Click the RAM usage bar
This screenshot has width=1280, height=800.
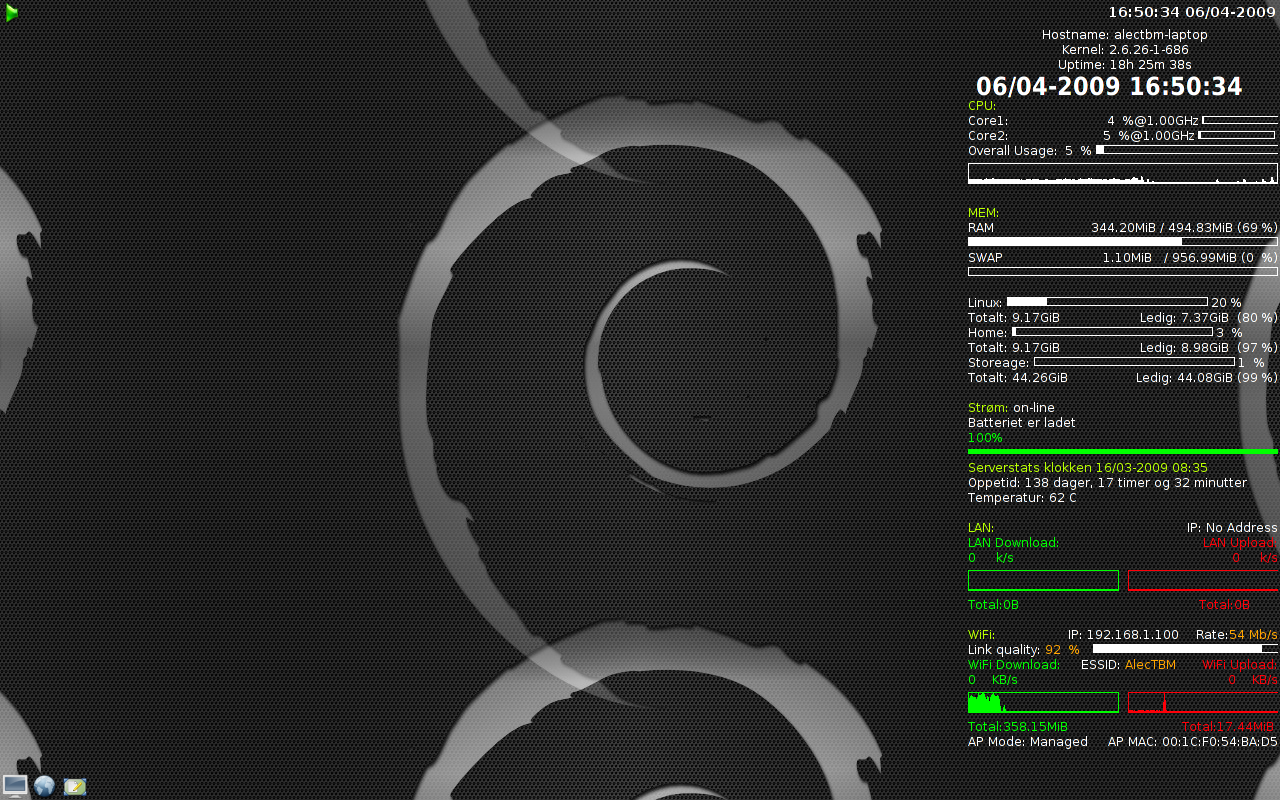tap(1123, 241)
